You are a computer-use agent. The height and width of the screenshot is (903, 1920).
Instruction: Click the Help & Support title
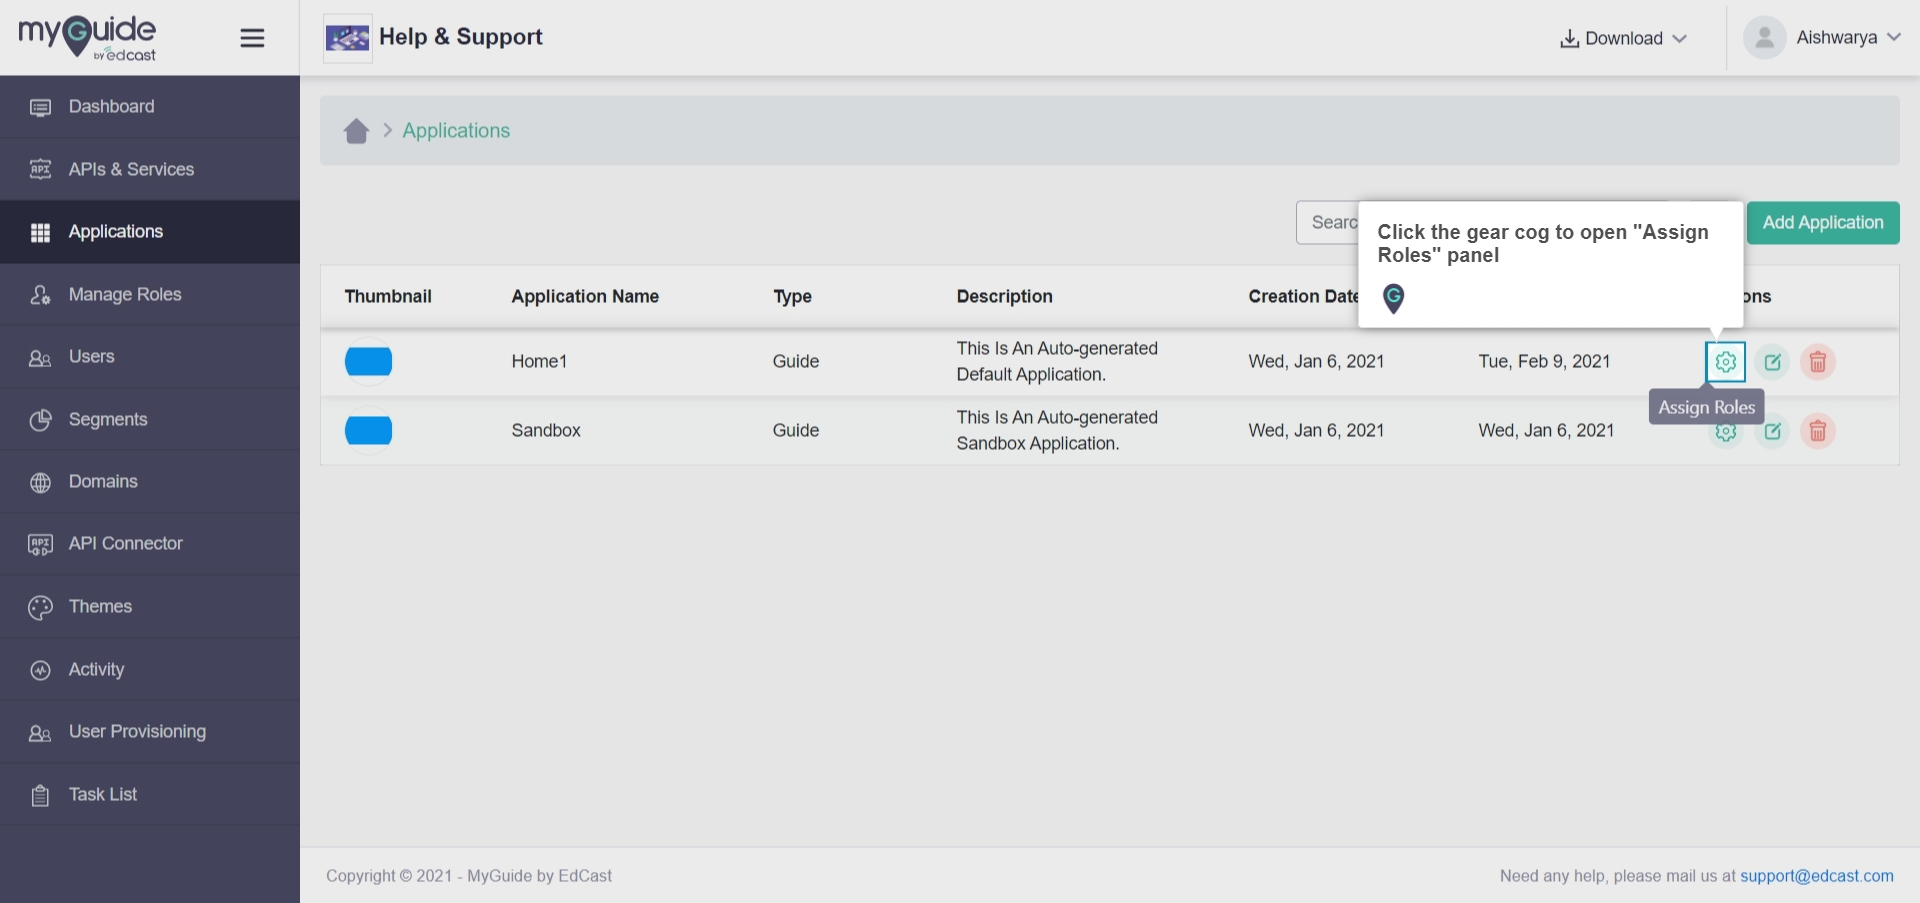(x=461, y=37)
